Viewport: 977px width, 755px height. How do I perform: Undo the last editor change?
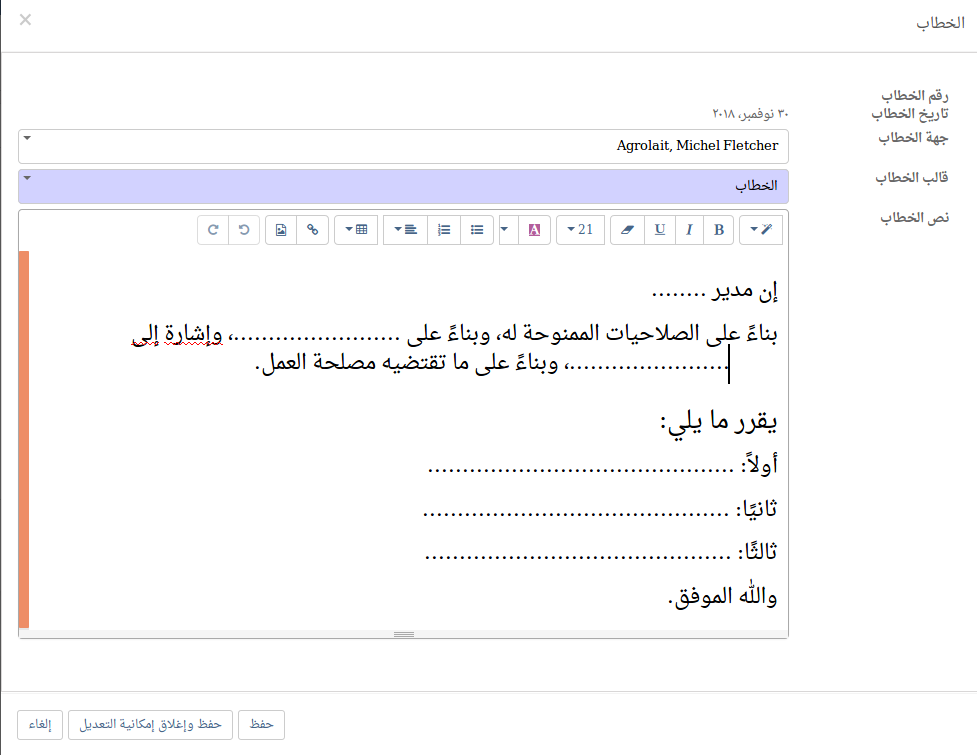point(244,230)
